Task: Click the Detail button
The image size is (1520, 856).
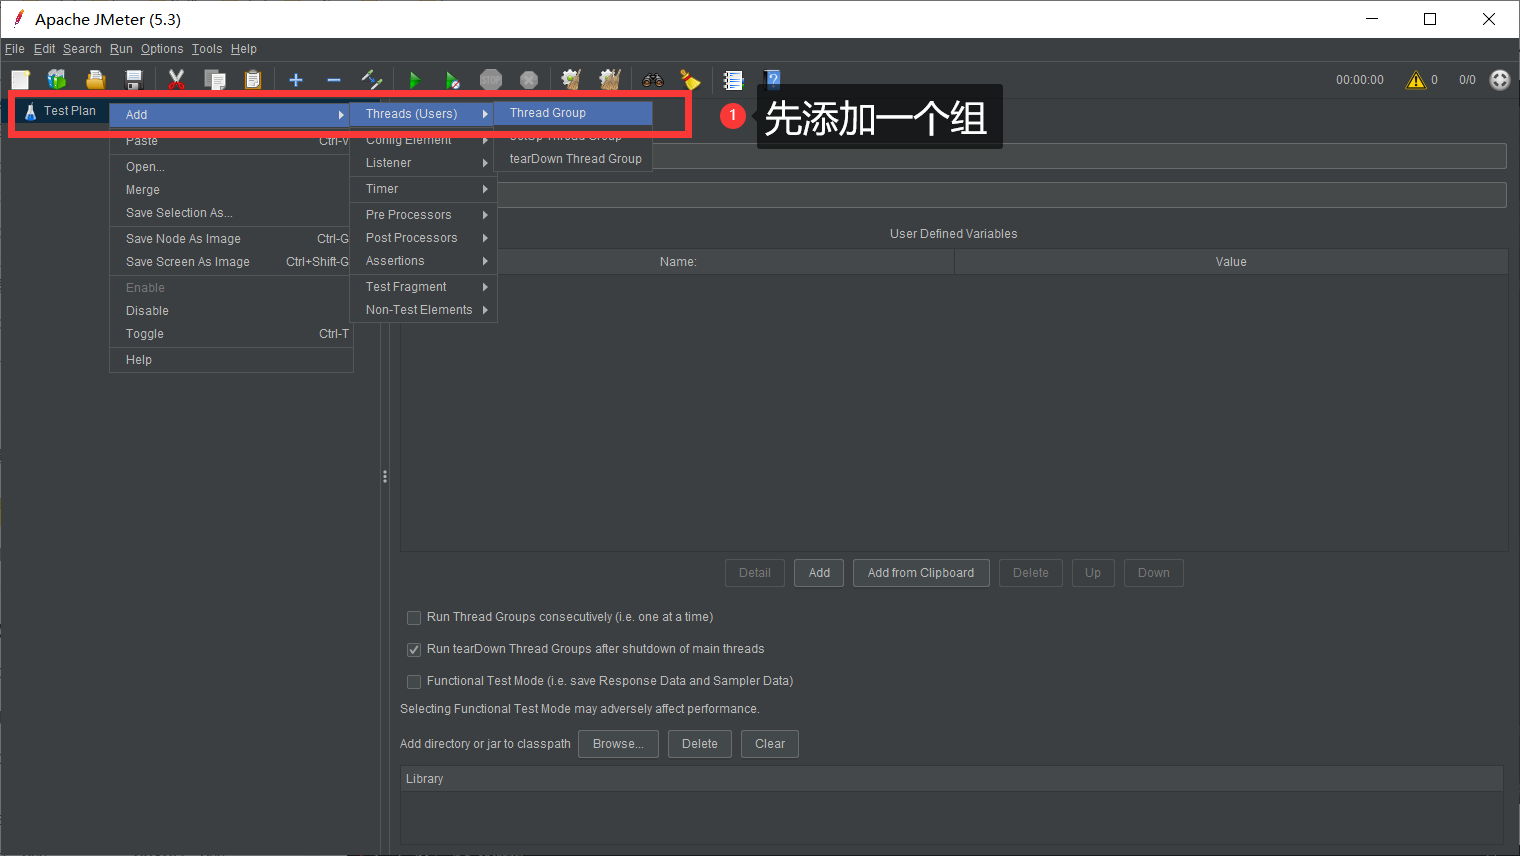Action: point(755,573)
